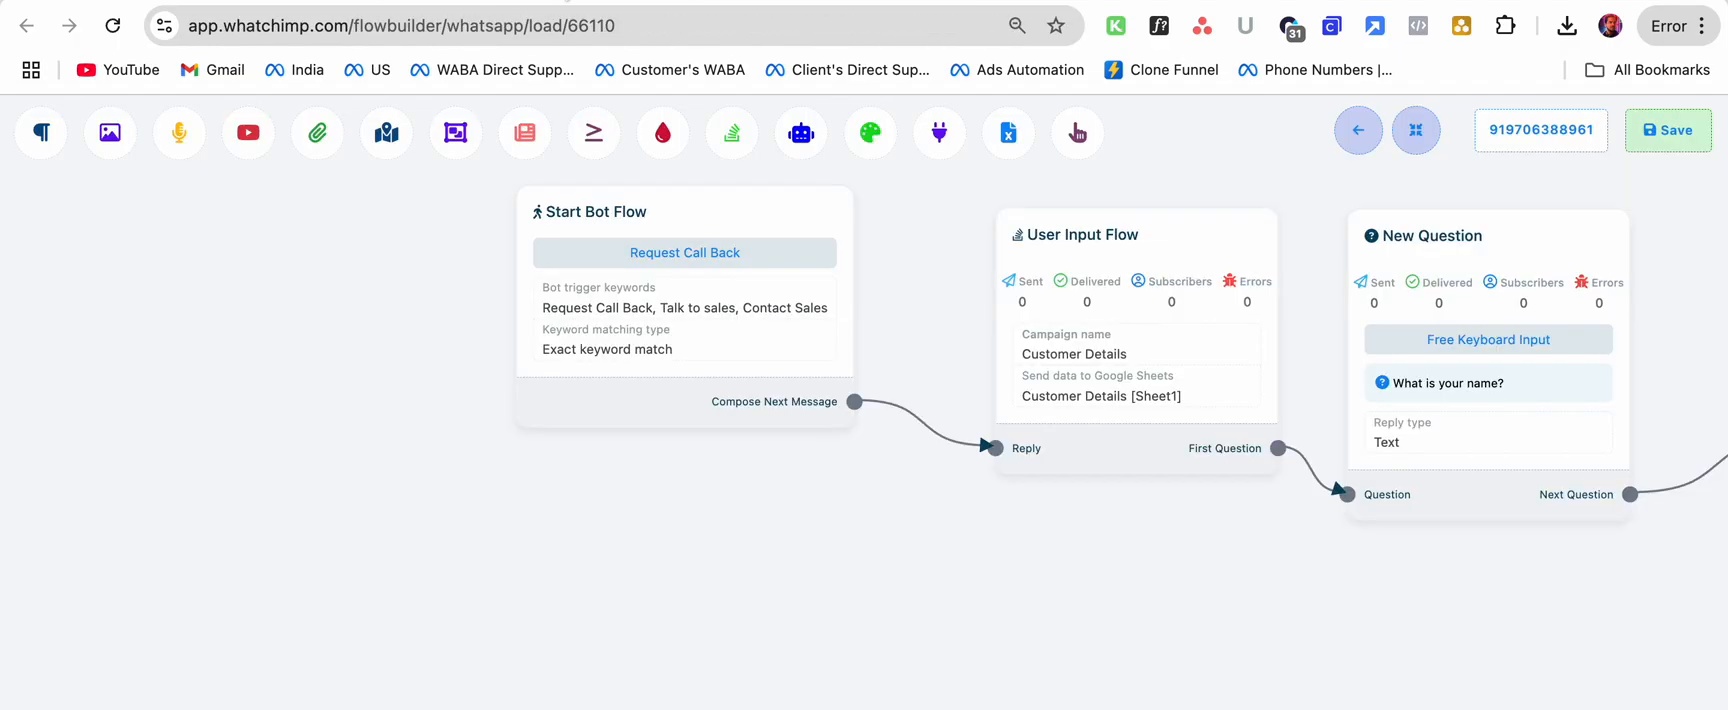Click the Next Question output connector
Image resolution: width=1728 pixels, height=710 pixels.
[x=1630, y=494]
